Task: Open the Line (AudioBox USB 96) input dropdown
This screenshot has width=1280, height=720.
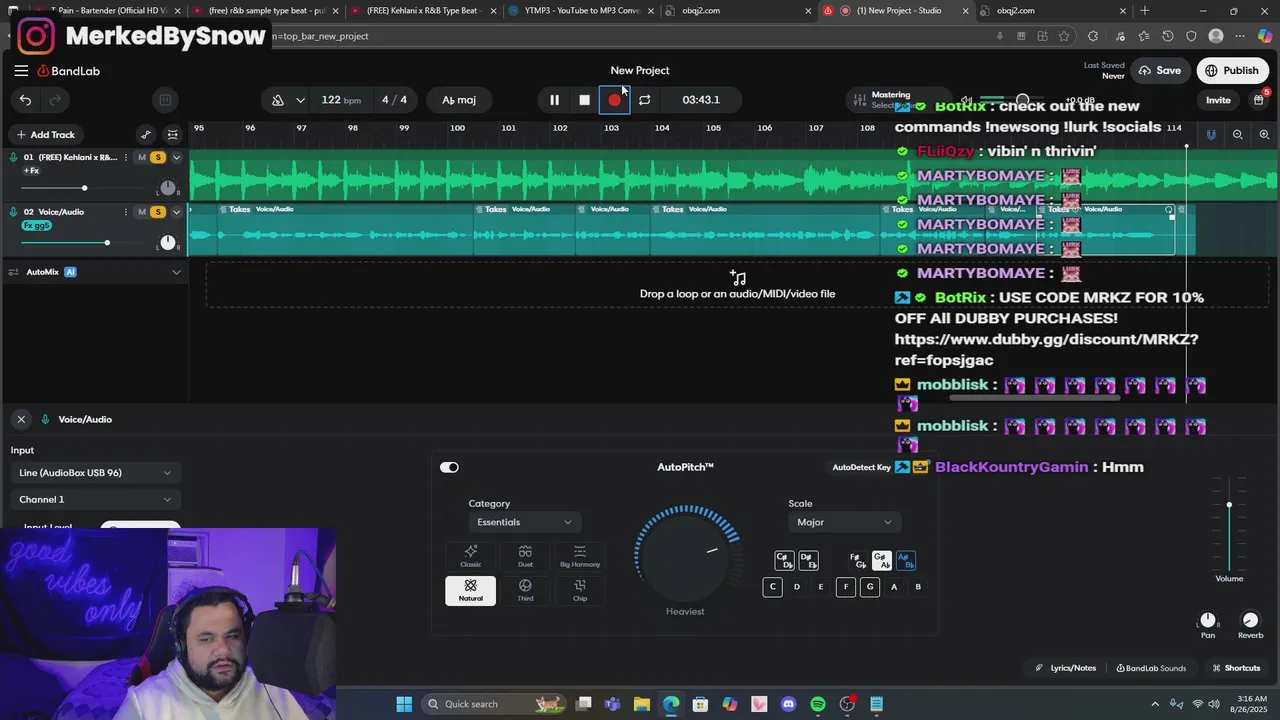Action: click(94, 473)
